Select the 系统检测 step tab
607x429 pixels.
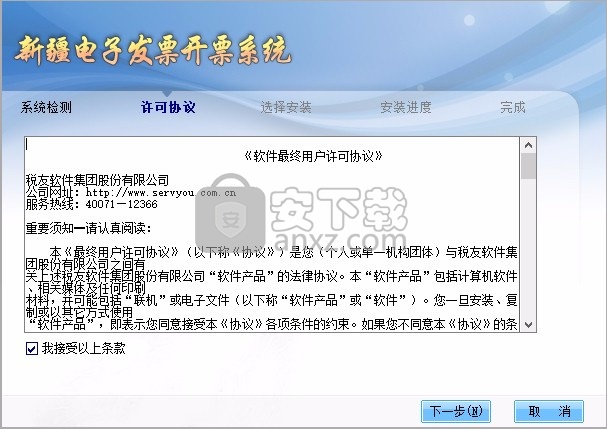tap(46, 107)
